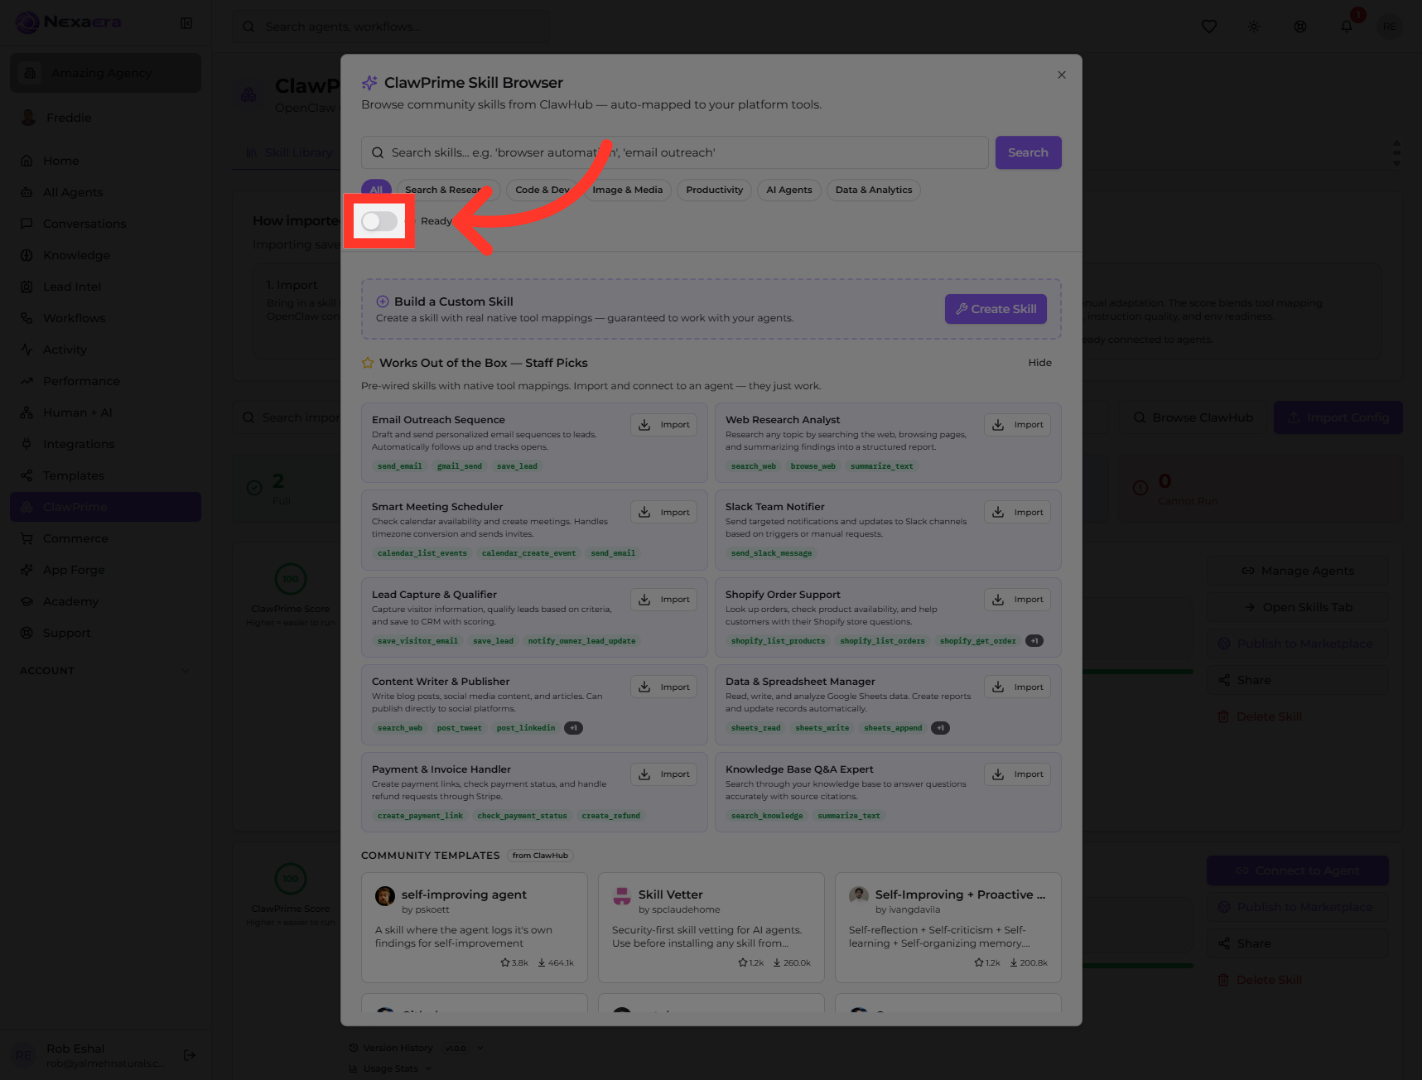This screenshot has height=1080, width=1422.
Task: Filter skills by Image & Media
Action: (x=627, y=190)
